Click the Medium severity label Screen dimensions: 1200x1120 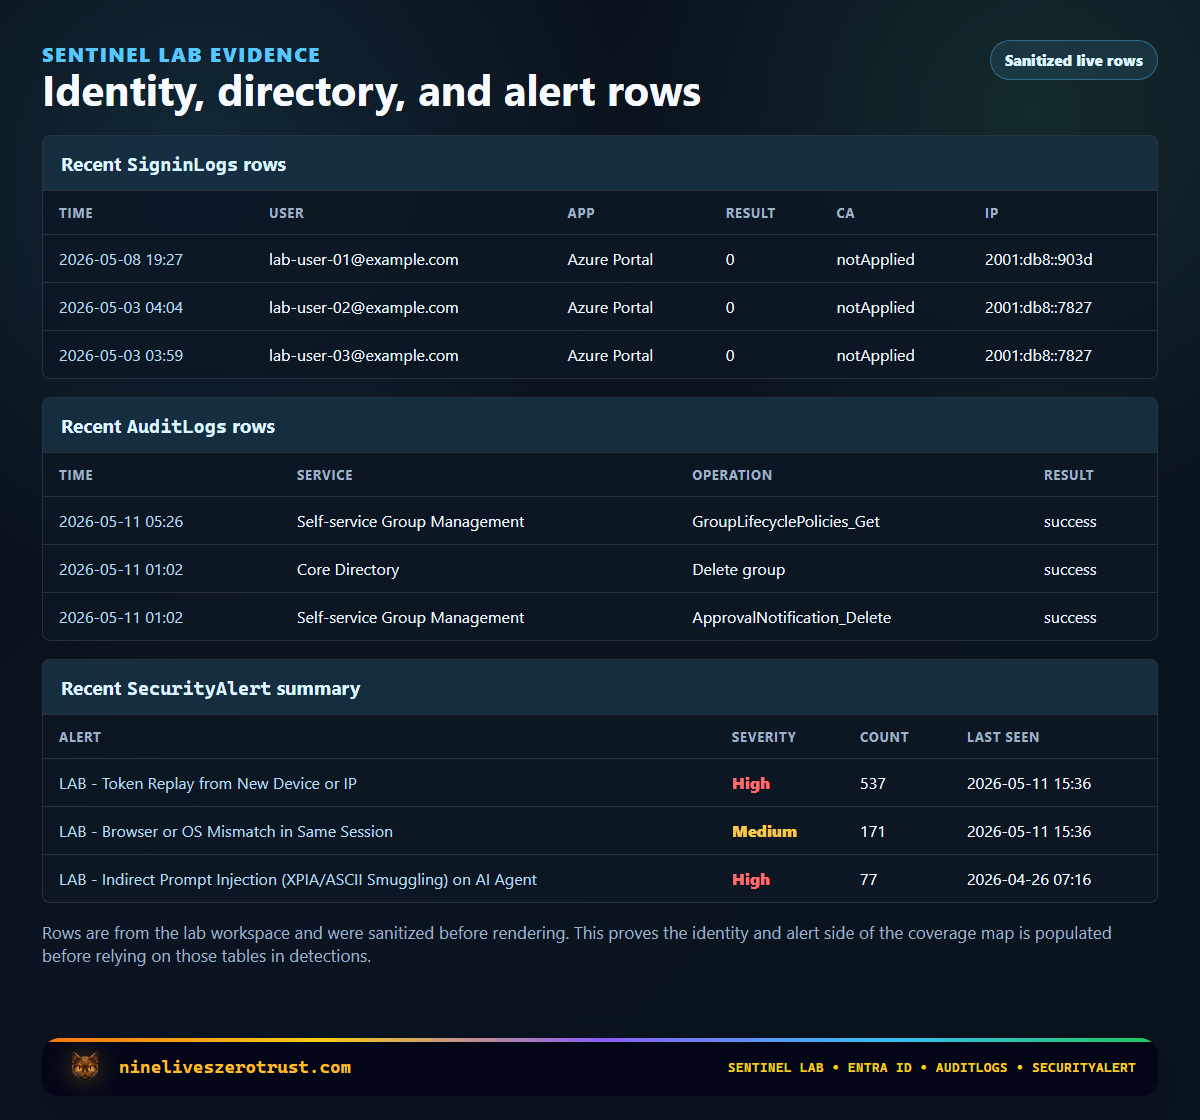(x=764, y=831)
